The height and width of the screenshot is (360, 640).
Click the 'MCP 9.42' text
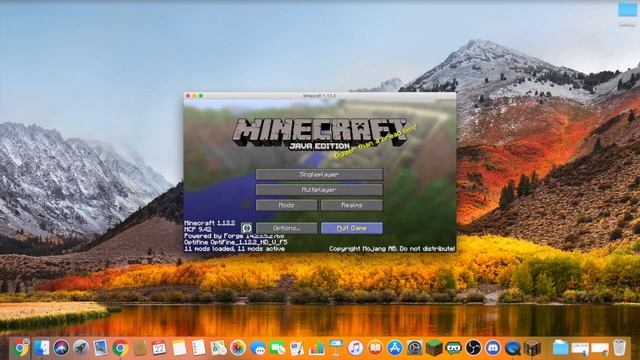198,229
